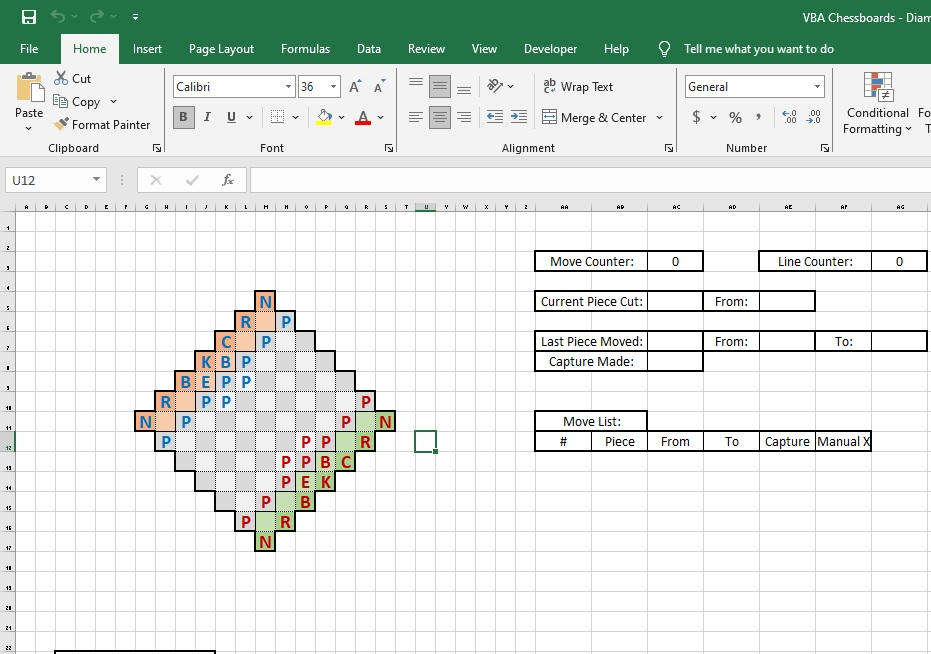Activate the Format Painter
The height and width of the screenshot is (654, 931).
pyautogui.click(x=103, y=124)
